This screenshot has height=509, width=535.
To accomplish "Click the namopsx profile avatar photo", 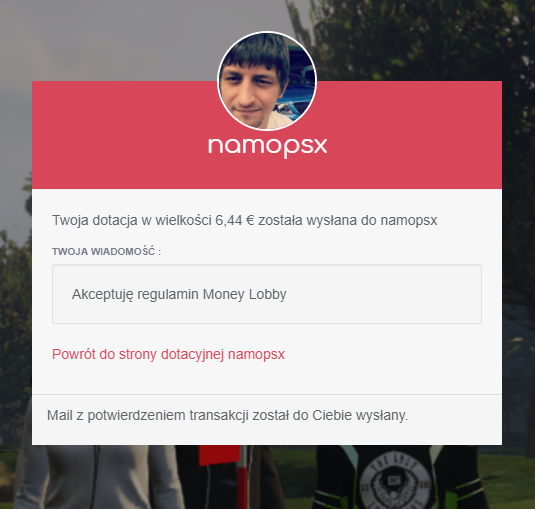I will (x=267, y=82).
